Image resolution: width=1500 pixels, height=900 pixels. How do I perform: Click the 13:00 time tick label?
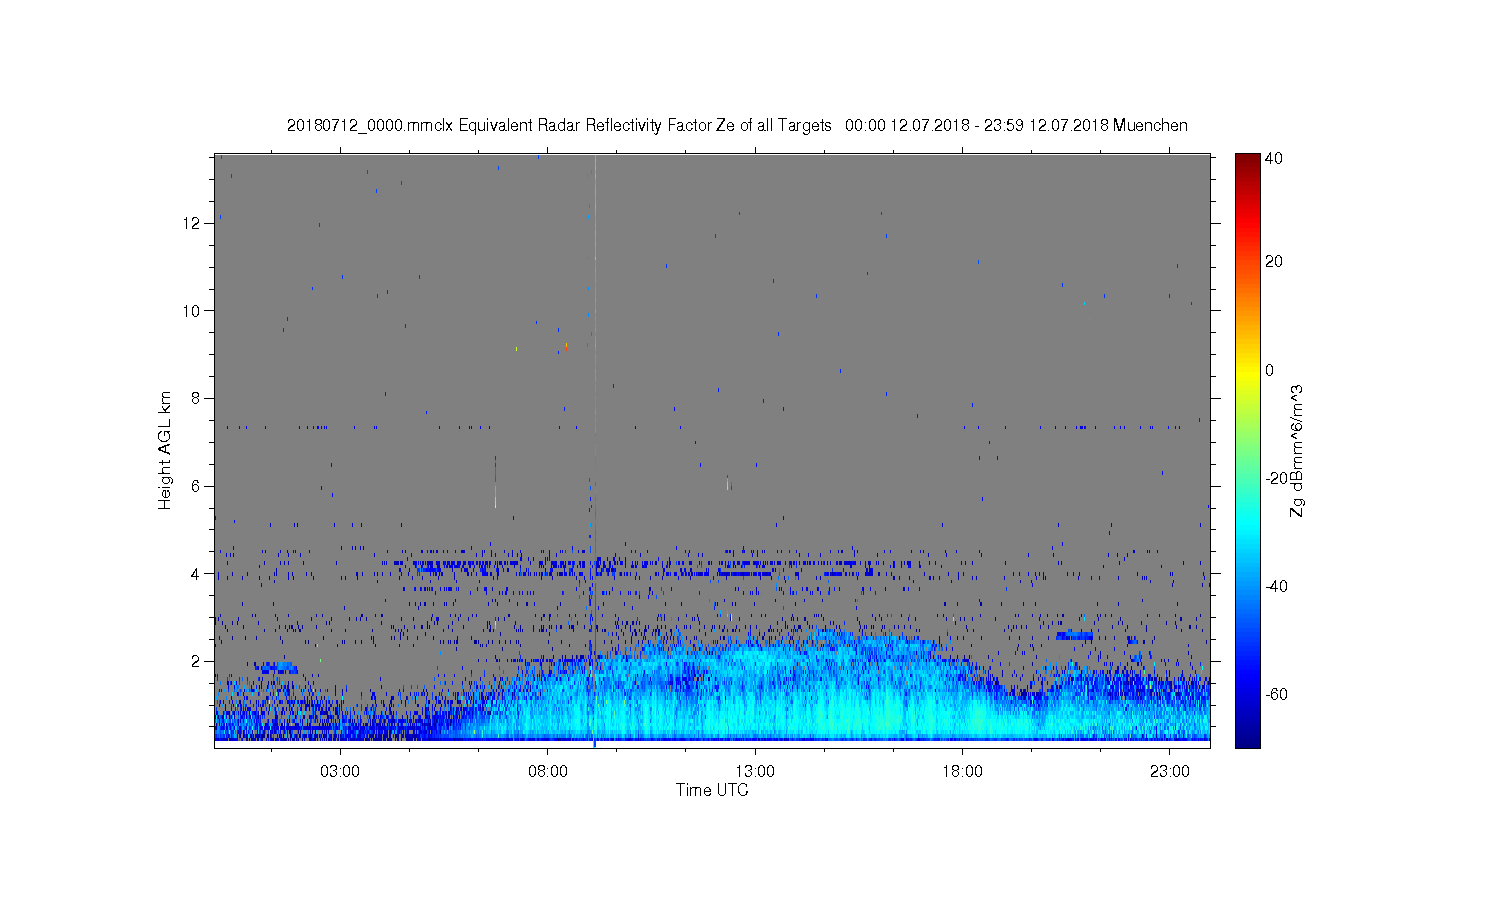tap(755, 772)
